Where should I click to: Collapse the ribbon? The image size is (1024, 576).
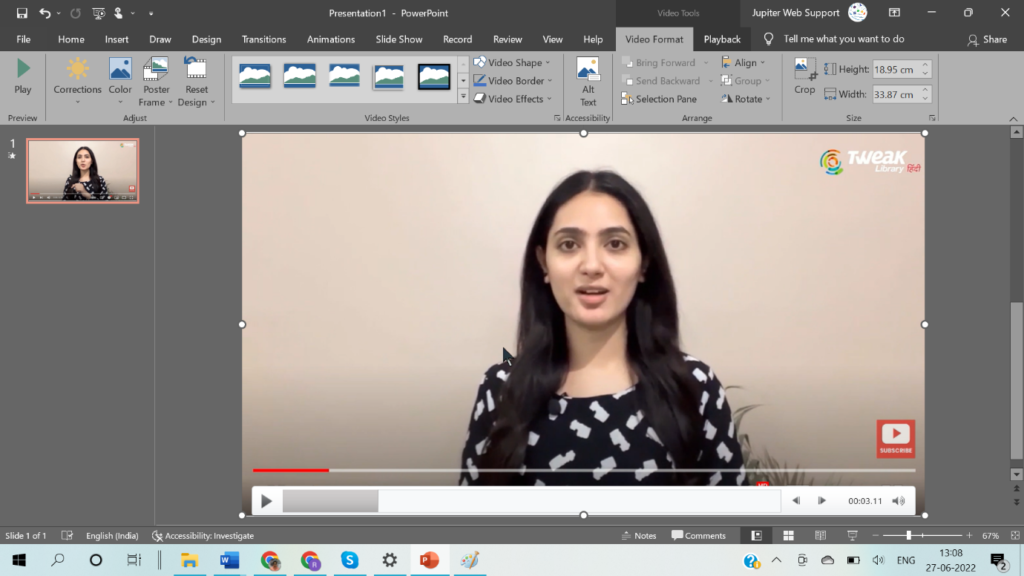[x=1013, y=119]
